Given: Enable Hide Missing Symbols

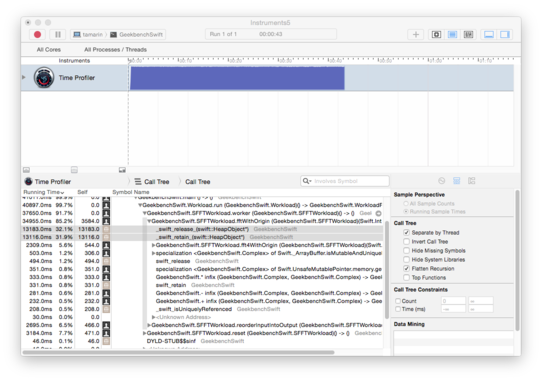Looking at the screenshot, I should tap(406, 250).
